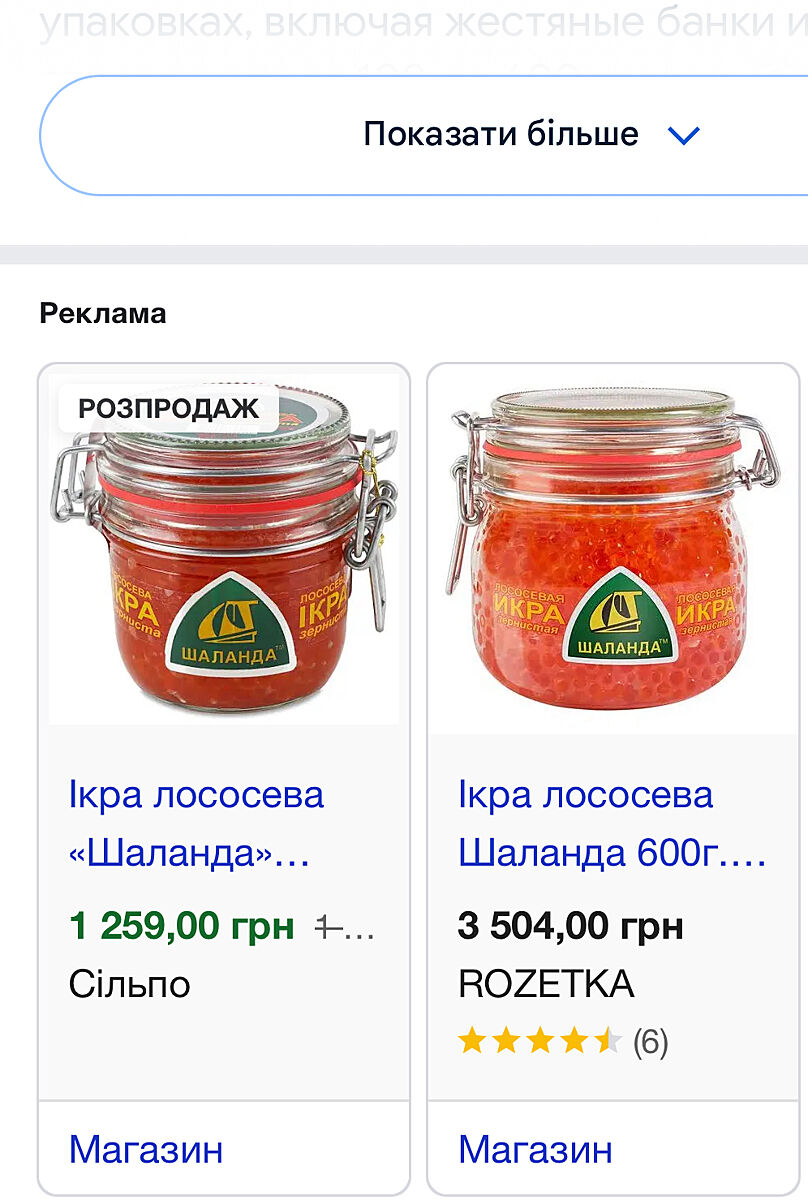Open the (6) reviews count
808x1200 pixels.
pyautogui.click(x=650, y=1042)
